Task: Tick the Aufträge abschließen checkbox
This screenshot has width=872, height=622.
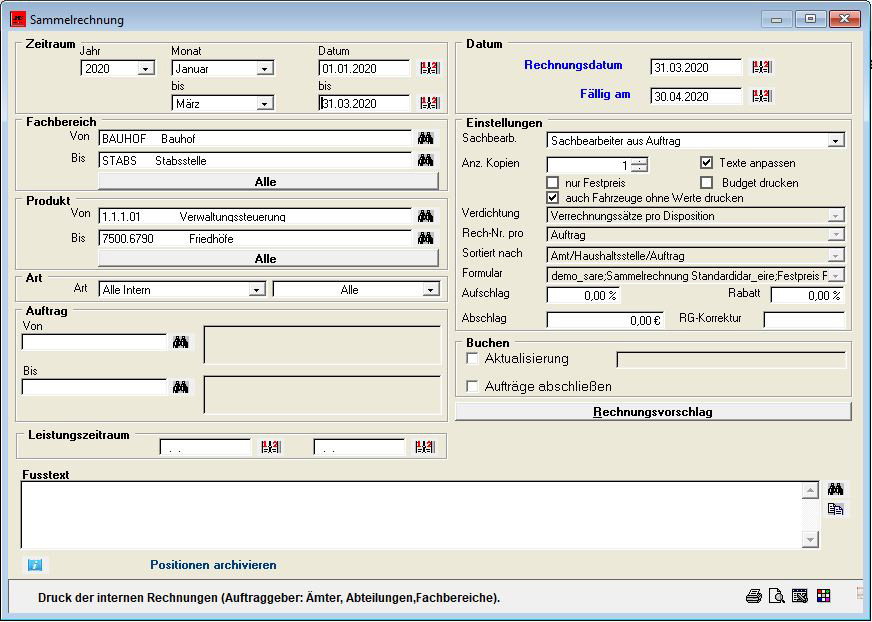Action: [x=473, y=386]
